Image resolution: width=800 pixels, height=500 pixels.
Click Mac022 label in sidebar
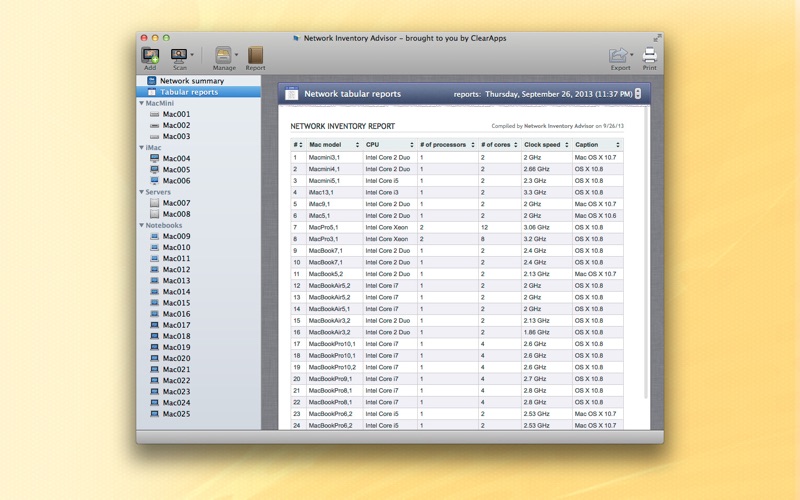pyautogui.click(x=177, y=381)
